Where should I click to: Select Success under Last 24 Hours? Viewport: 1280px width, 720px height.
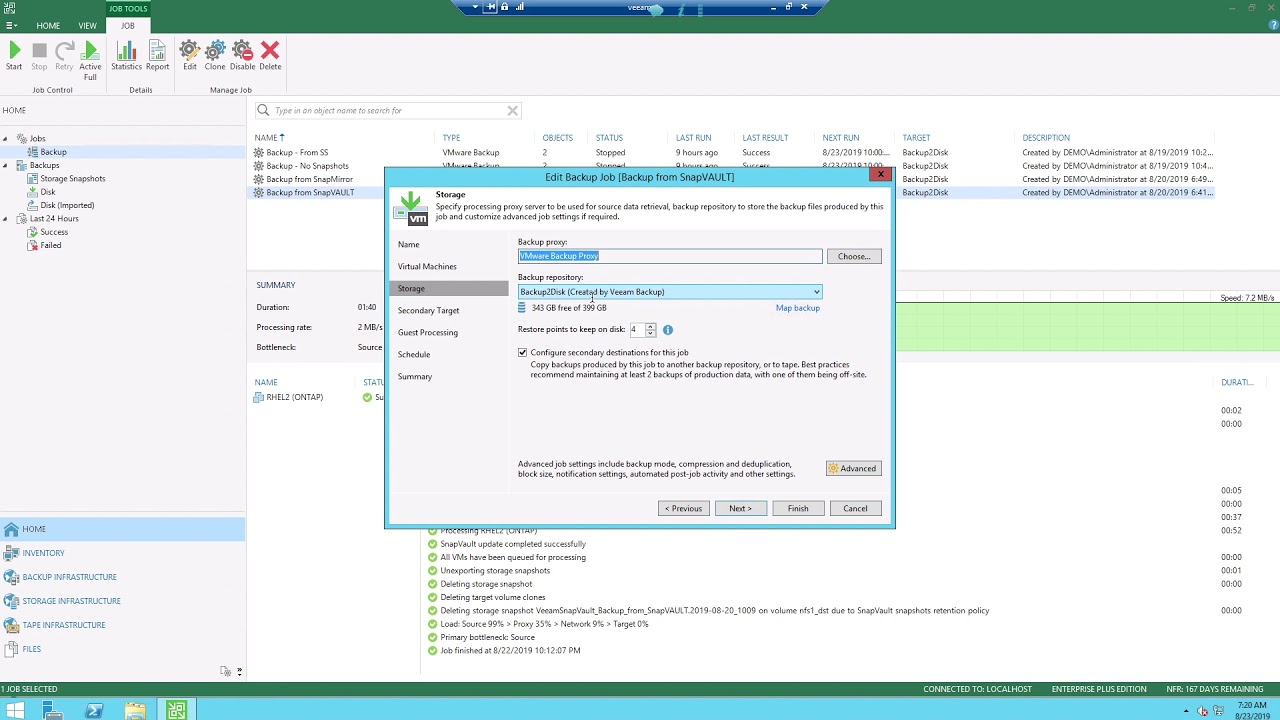pyautogui.click(x=54, y=232)
